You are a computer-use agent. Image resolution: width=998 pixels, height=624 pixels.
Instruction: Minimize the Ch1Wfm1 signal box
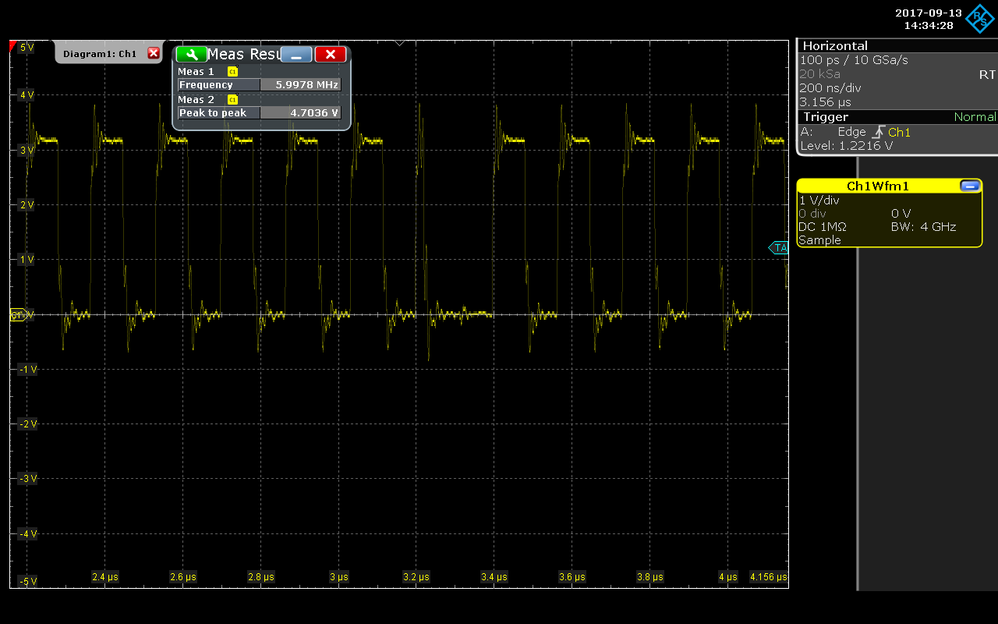(970, 185)
